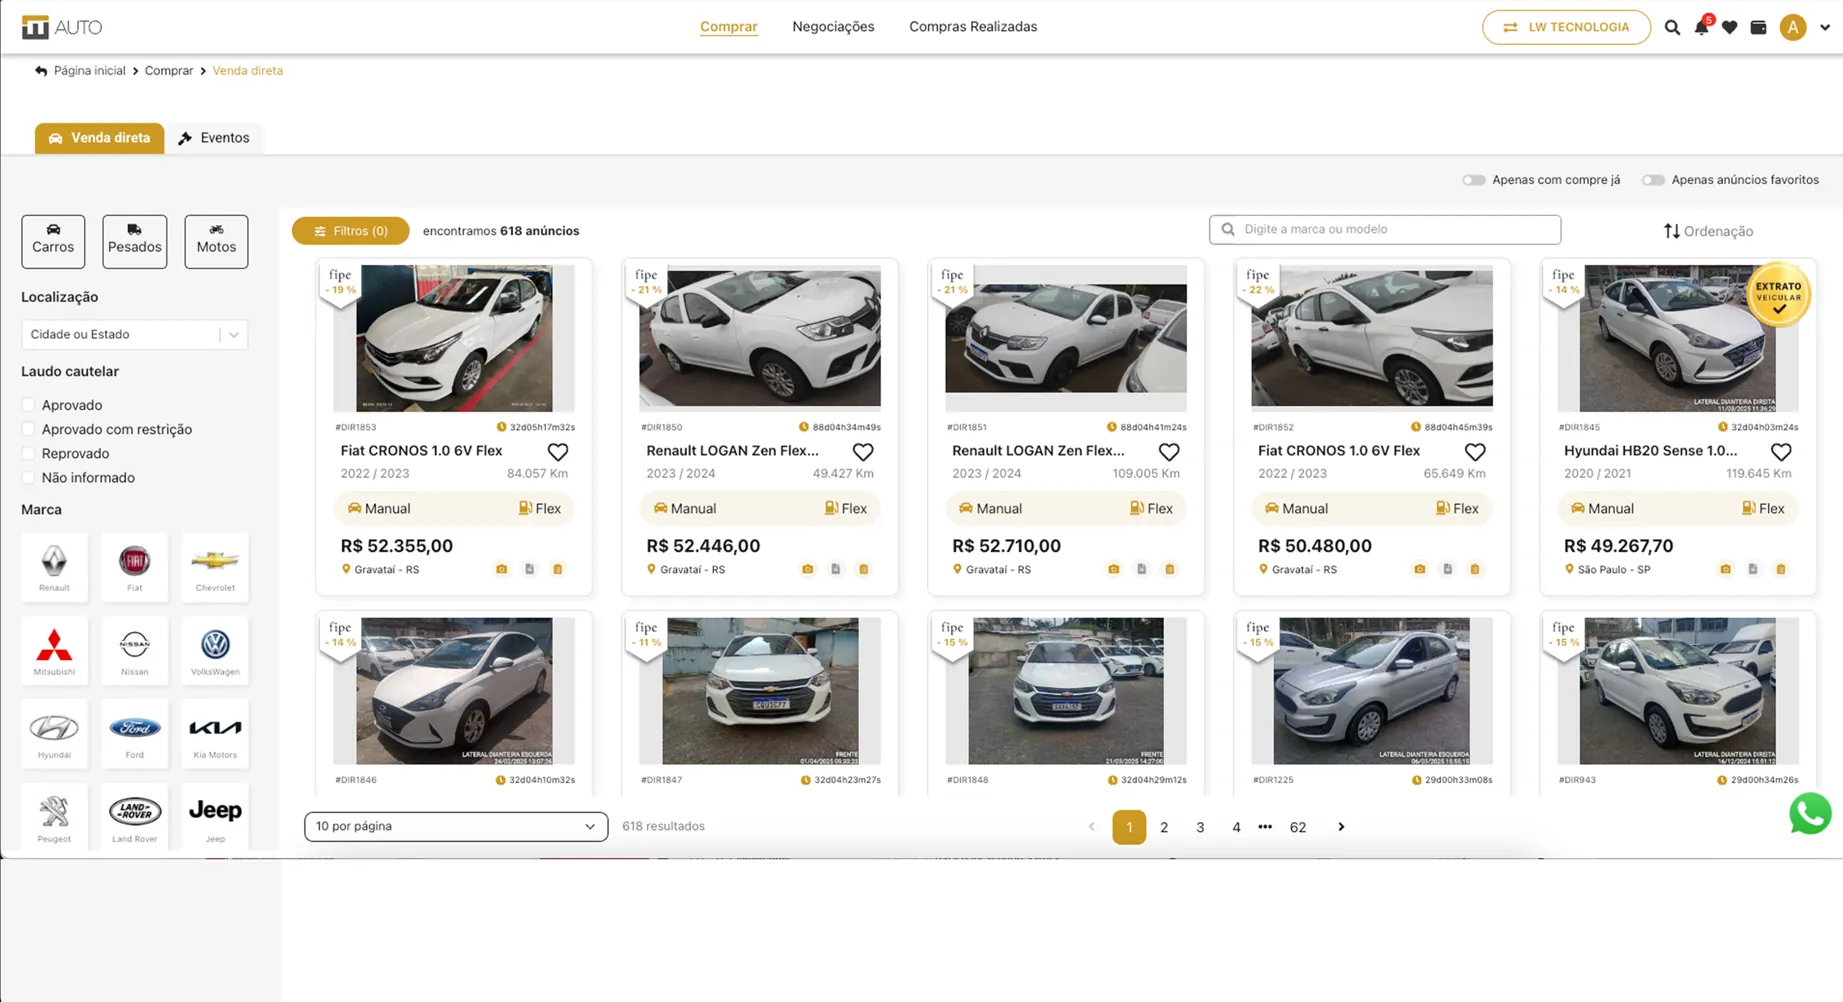Filter by Nissan brand logo
This screenshot has height=1002, width=1843.
click(x=135, y=651)
